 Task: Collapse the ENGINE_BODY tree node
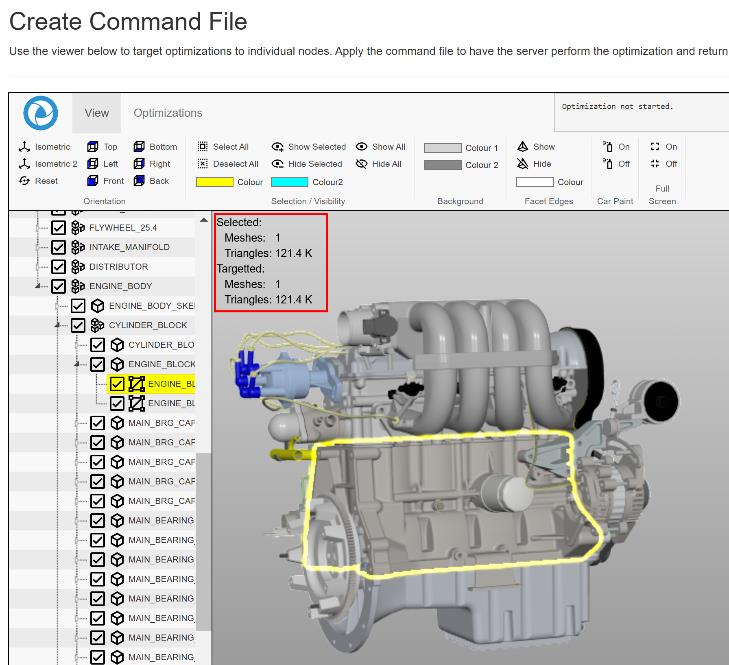click(x=38, y=286)
